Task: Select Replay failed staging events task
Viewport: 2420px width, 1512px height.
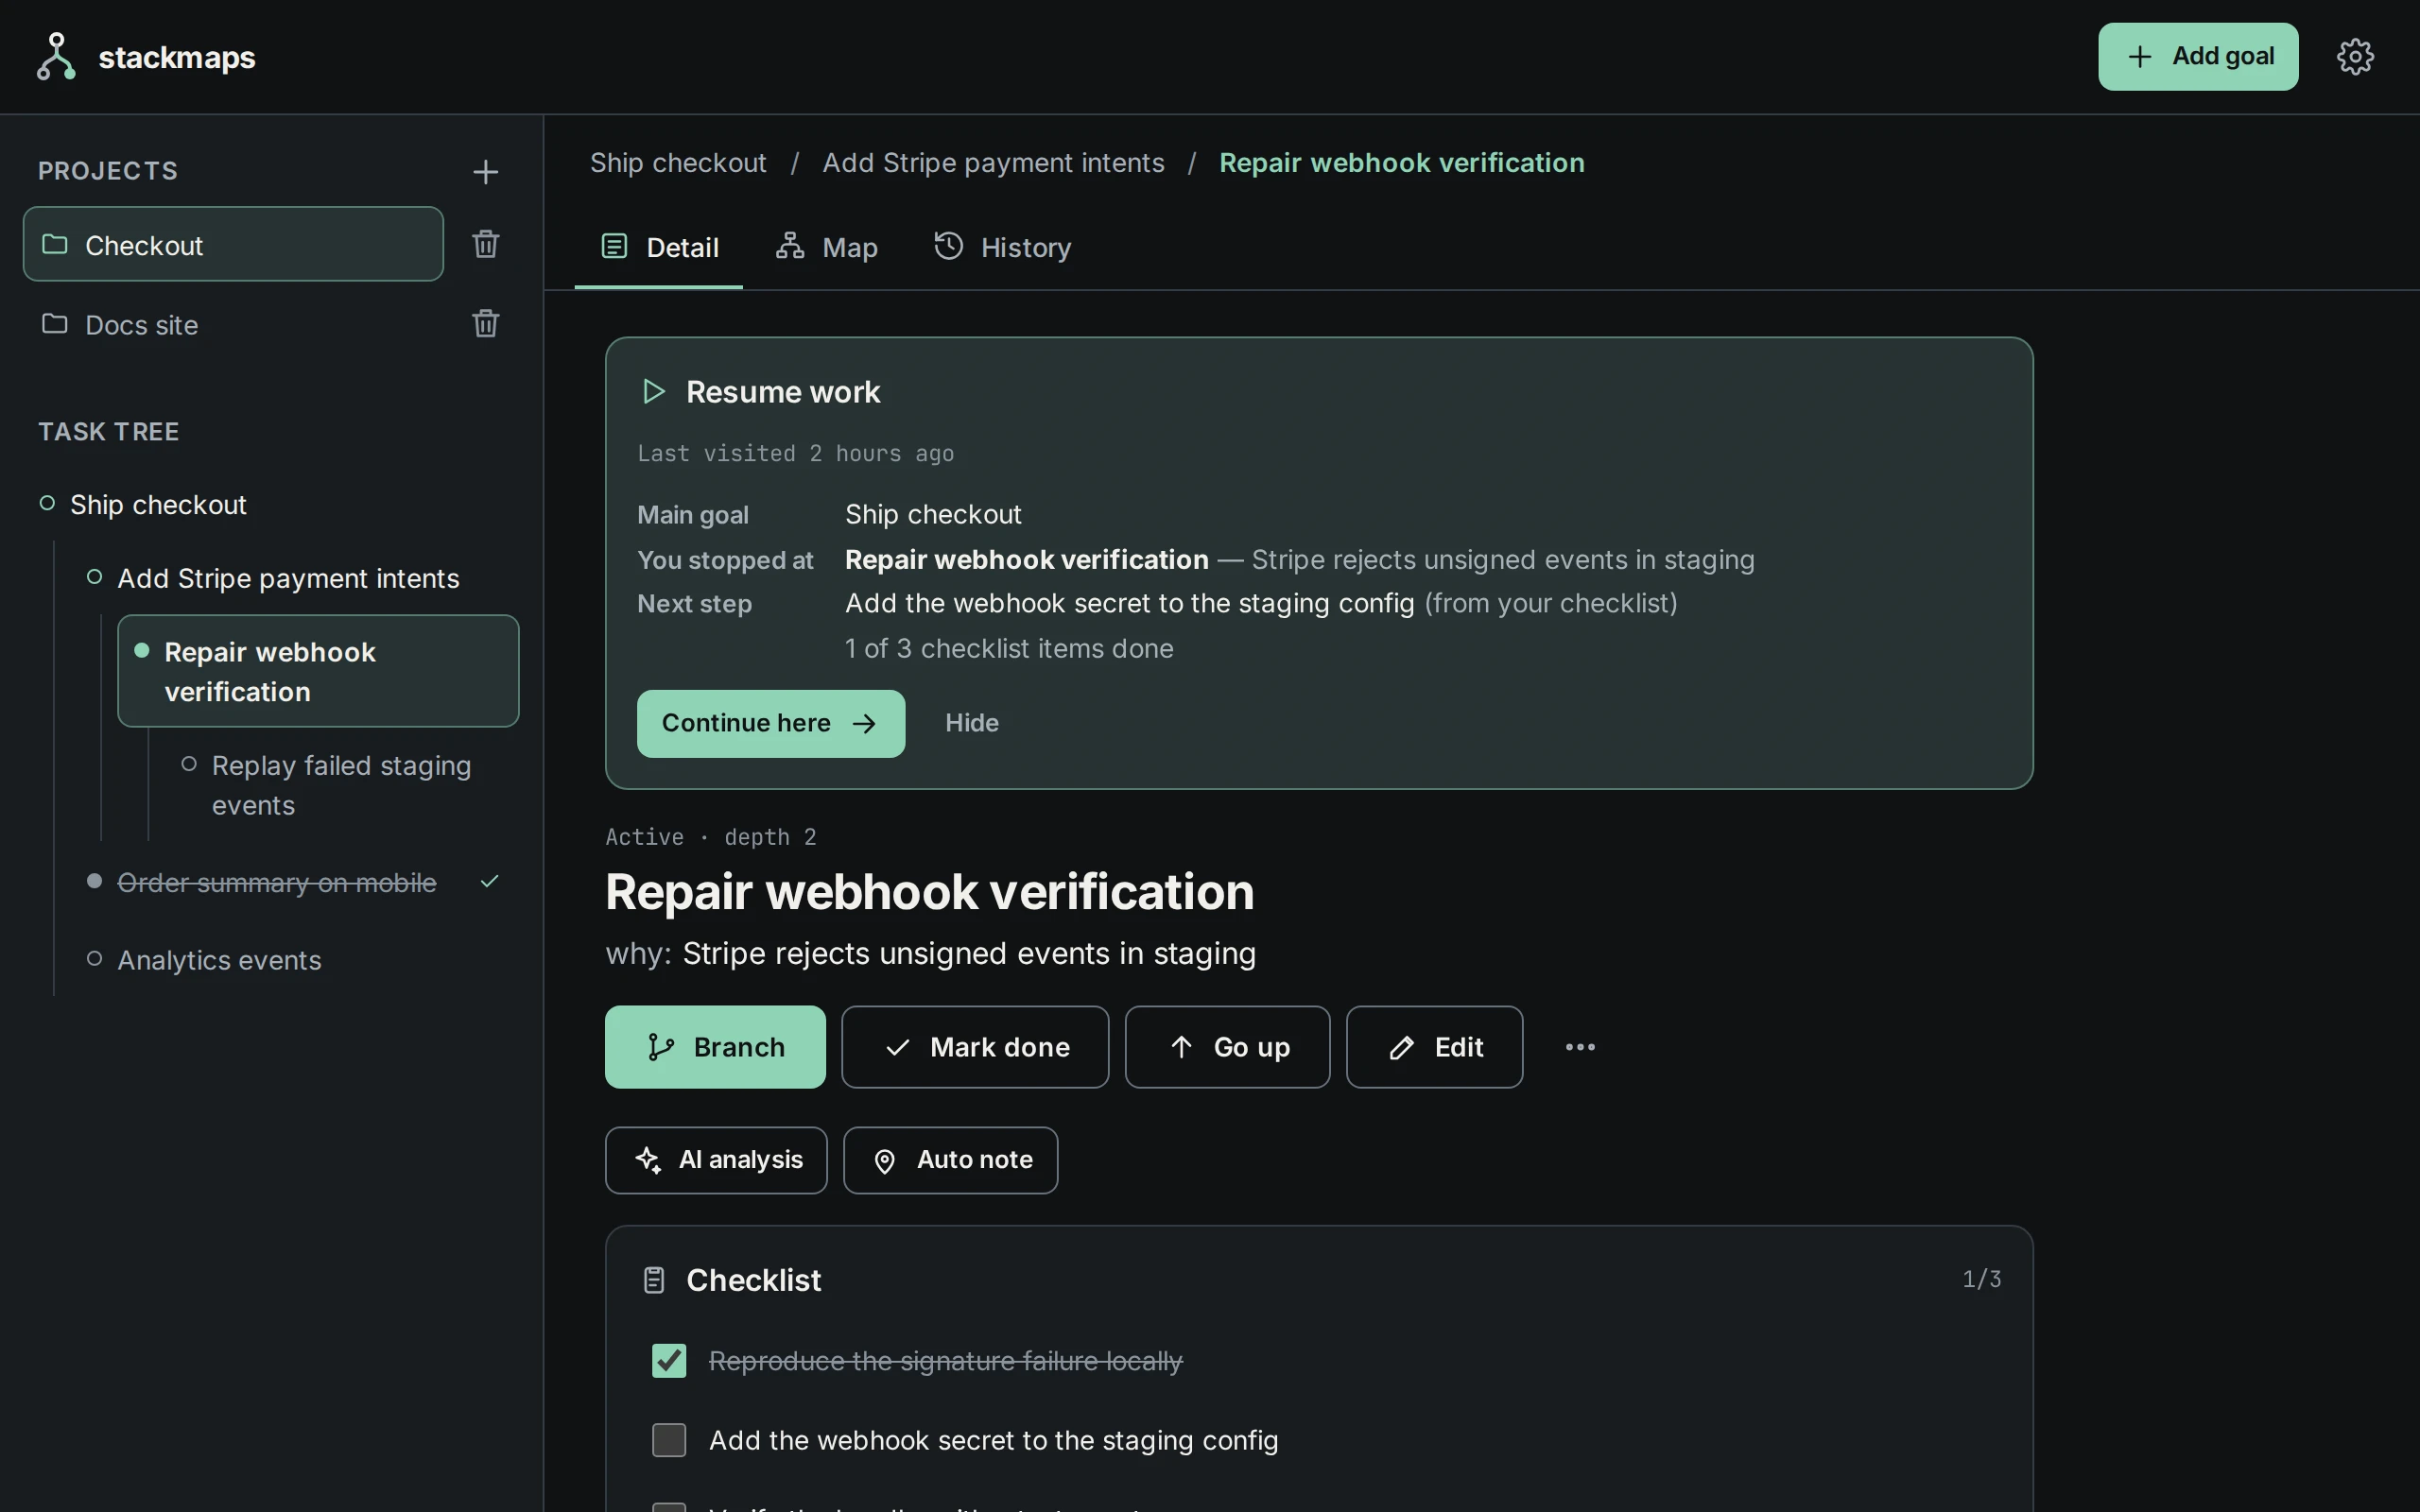Action: click(341, 785)
